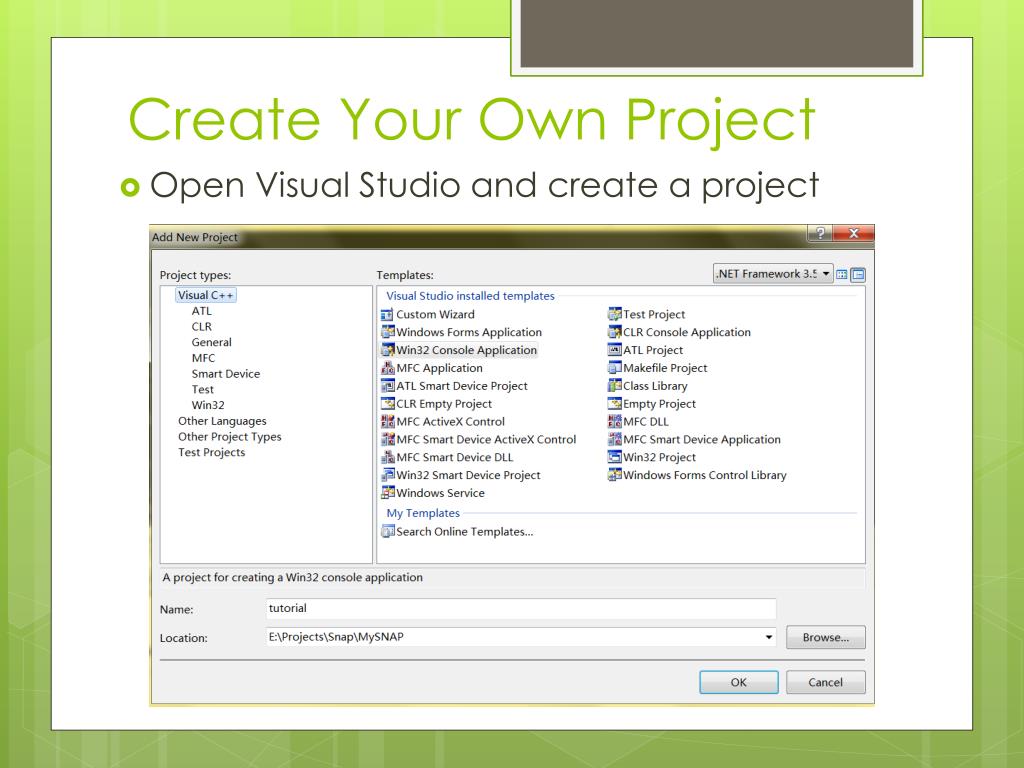Screen dimensions: 1024x768
Task: Click the Empty Project template icon
Action: click(615, 404)
